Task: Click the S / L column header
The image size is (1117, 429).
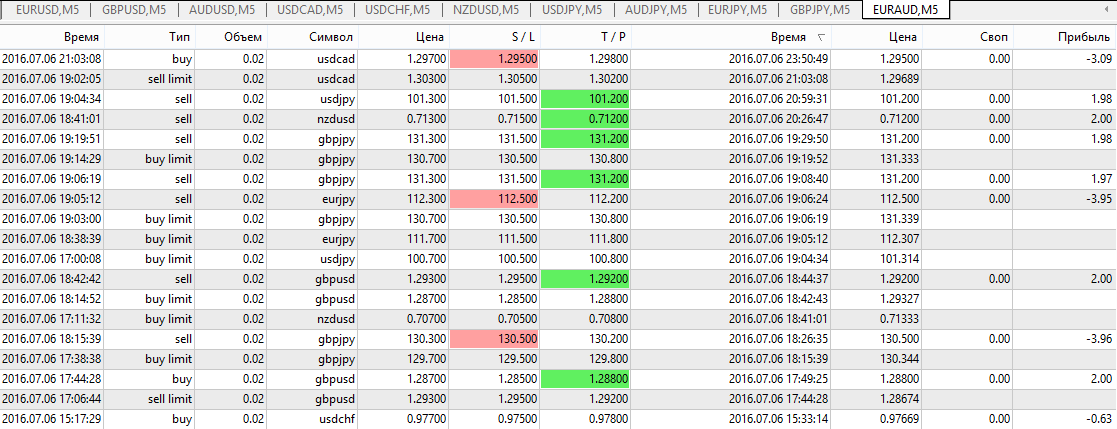Action: 522,38
